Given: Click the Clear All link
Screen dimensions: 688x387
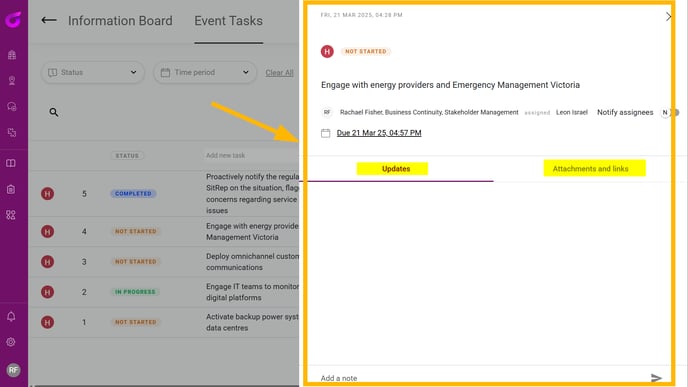Looking at the screenshot, I should tap(279, 73).
